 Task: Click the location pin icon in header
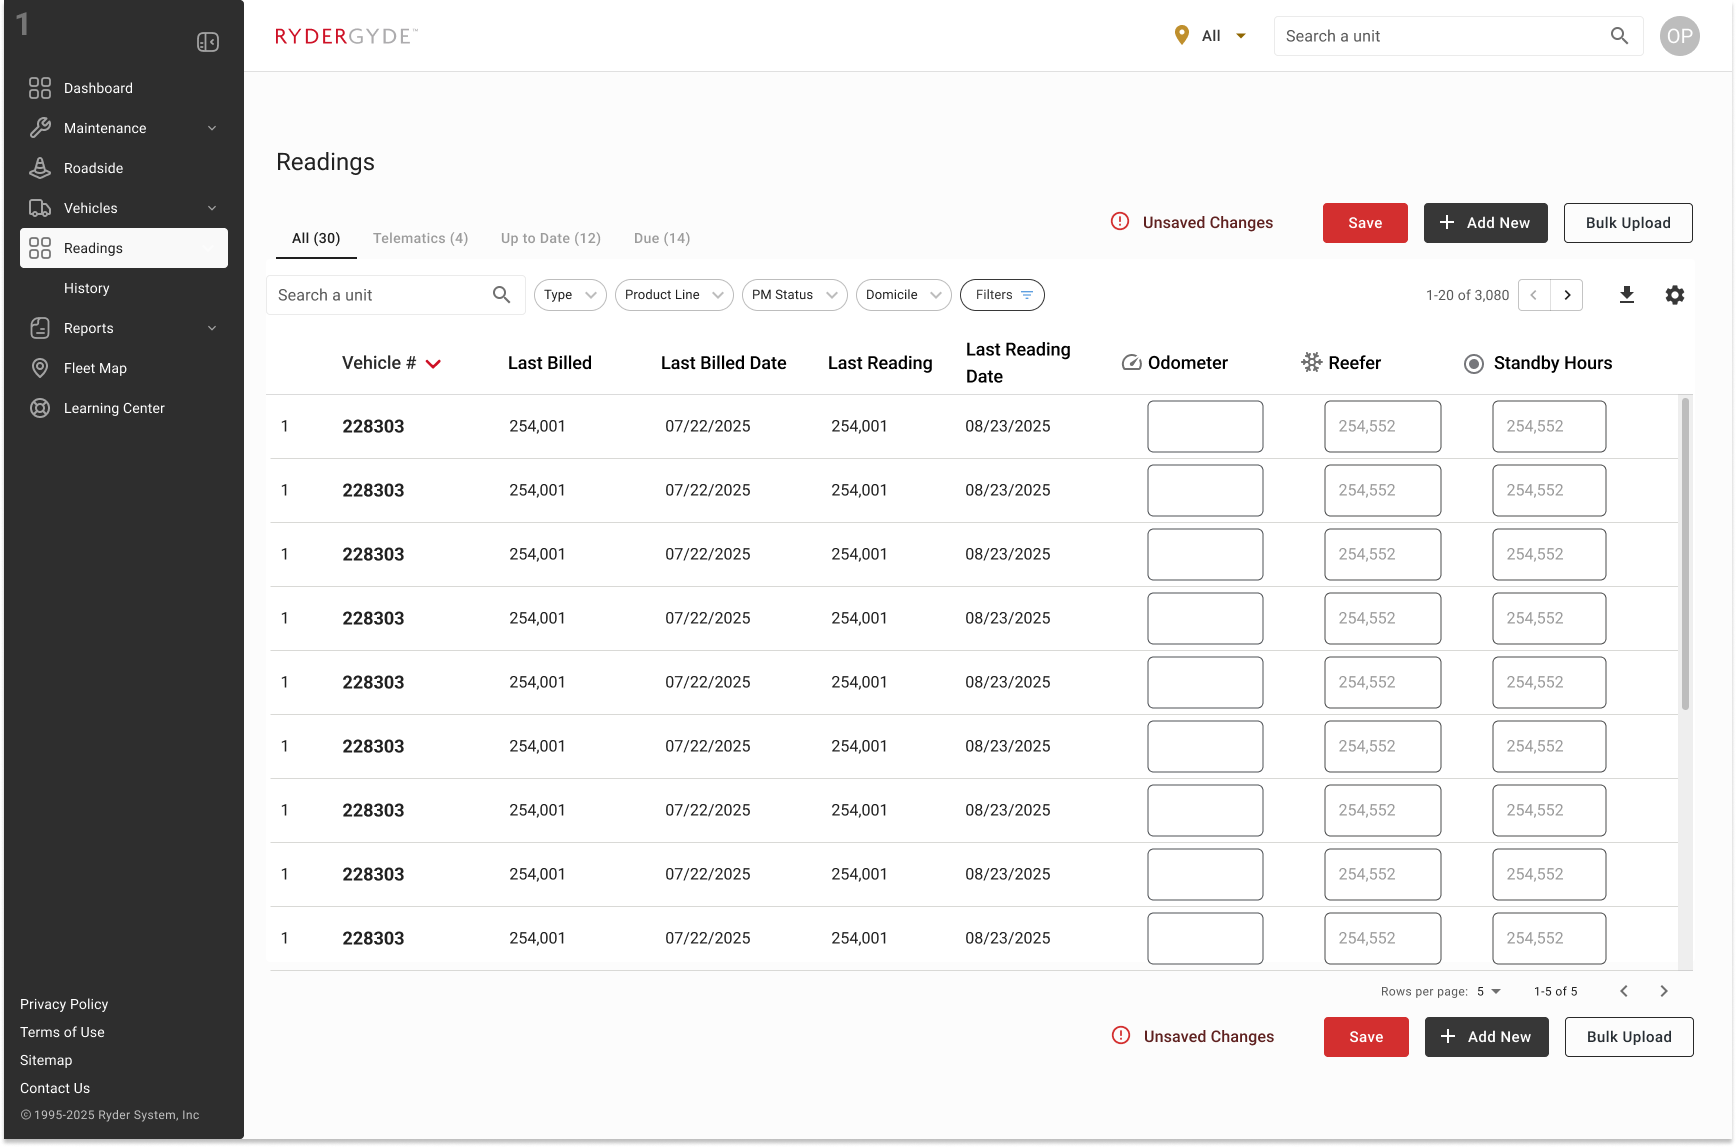point(1182,36)
